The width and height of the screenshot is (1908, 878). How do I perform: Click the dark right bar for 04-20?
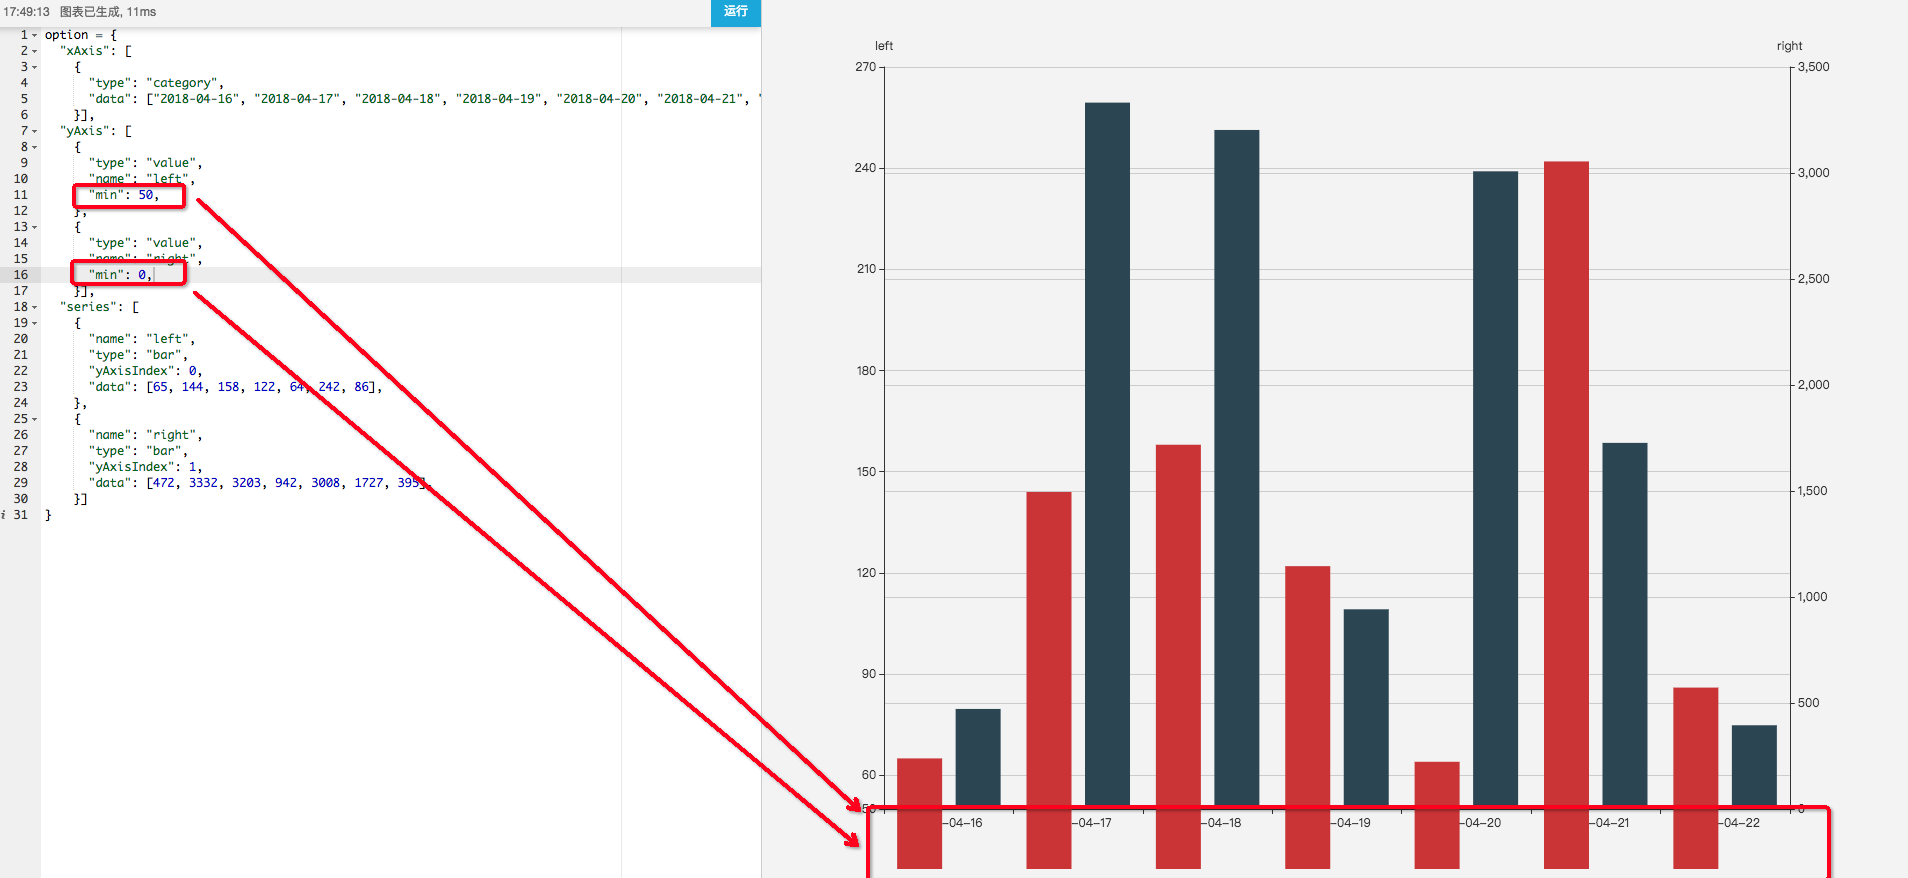pos(1495,488)
